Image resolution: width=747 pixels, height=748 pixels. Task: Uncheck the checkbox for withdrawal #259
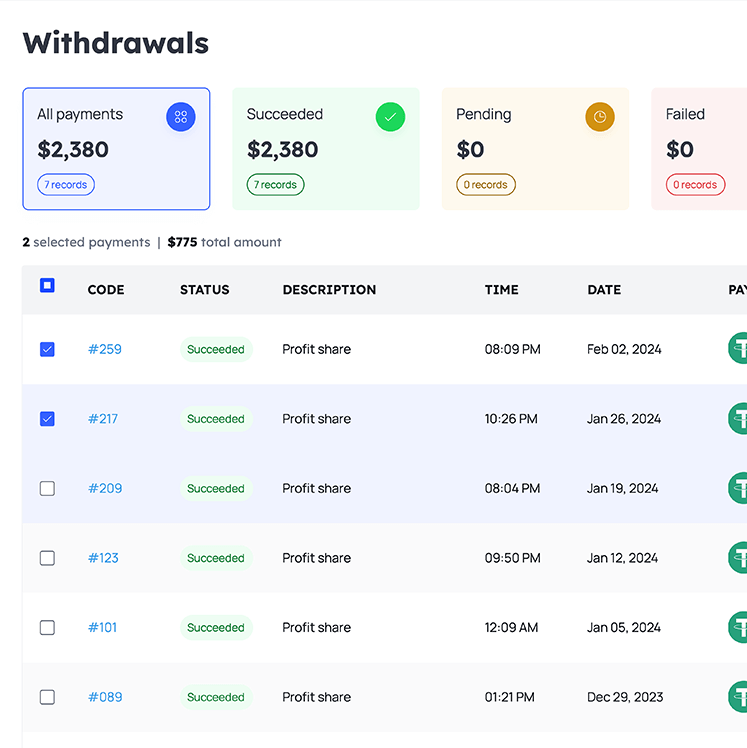[47, 349]
